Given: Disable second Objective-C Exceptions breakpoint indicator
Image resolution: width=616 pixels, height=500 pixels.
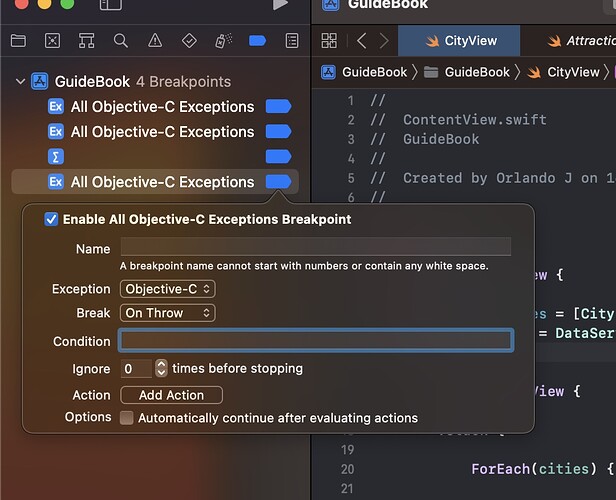Looking at the screenshot, I should tap(278, 132).
